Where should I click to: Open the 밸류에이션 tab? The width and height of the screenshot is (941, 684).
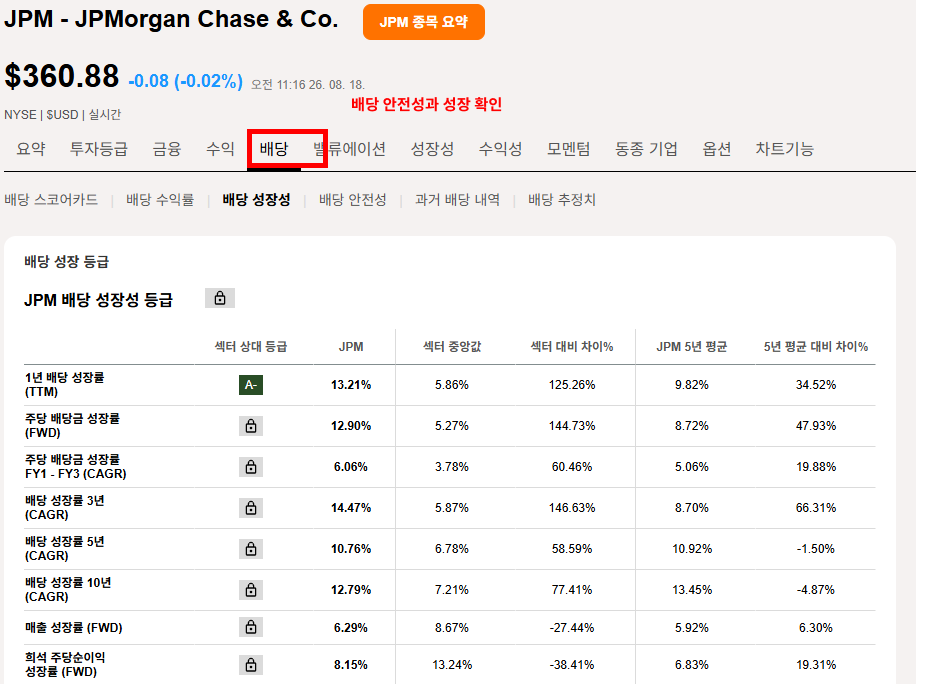click(349, 149)
